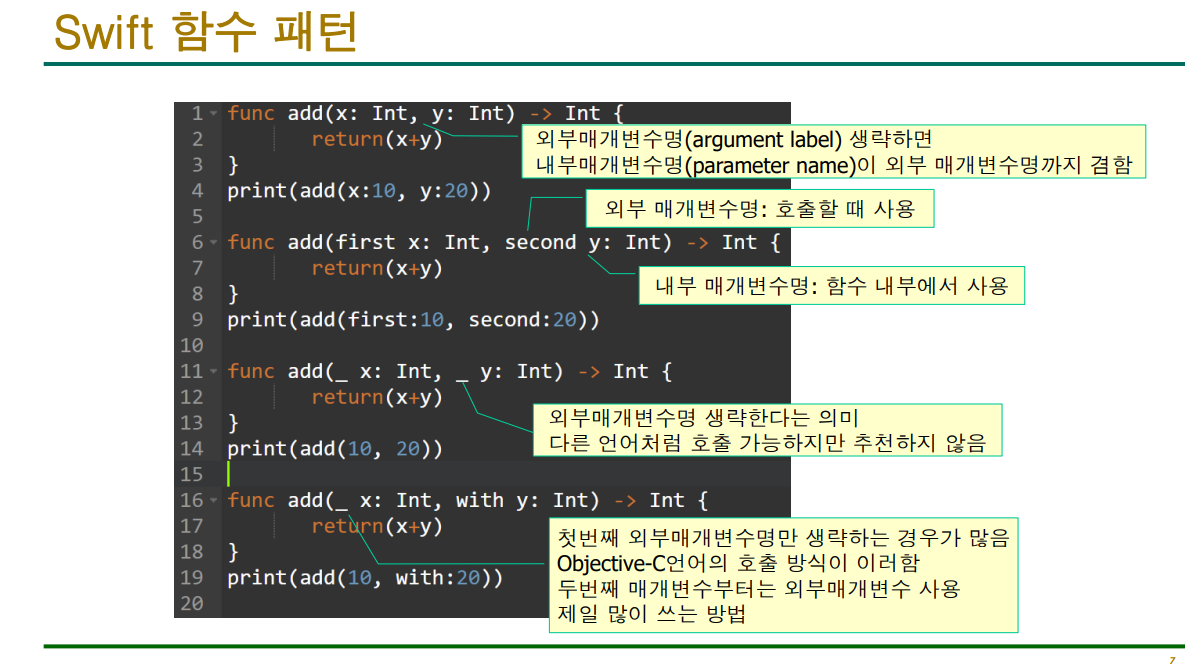Click line number 20 in the gutter
This screenshot has height=670, width=1191.
click(x=191, y=604)
